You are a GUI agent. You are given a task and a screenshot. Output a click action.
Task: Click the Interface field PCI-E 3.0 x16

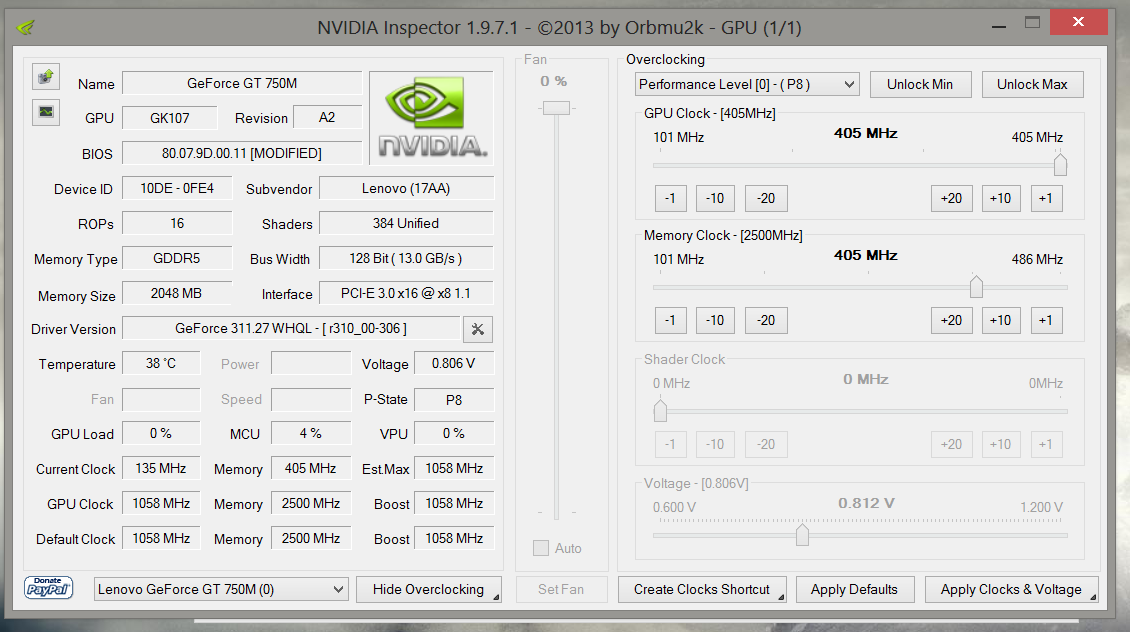(406, 293)
